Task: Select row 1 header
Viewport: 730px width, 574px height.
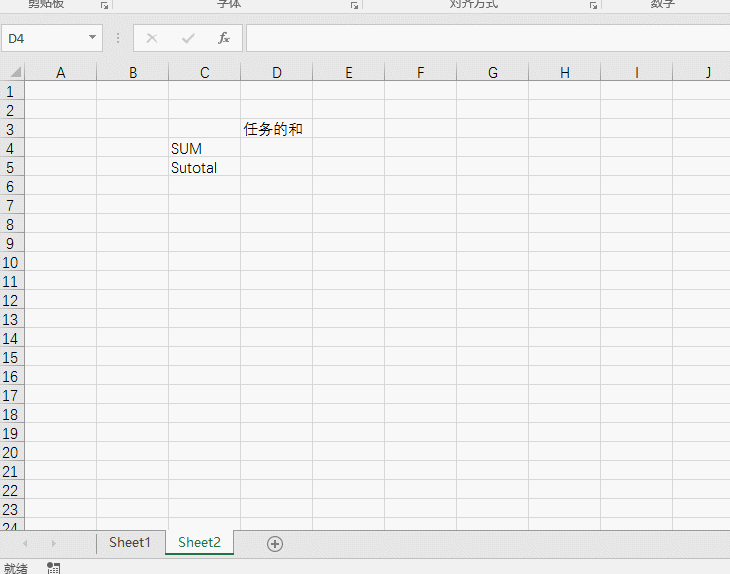Action: pyautogui.click(x=12, y=91)
